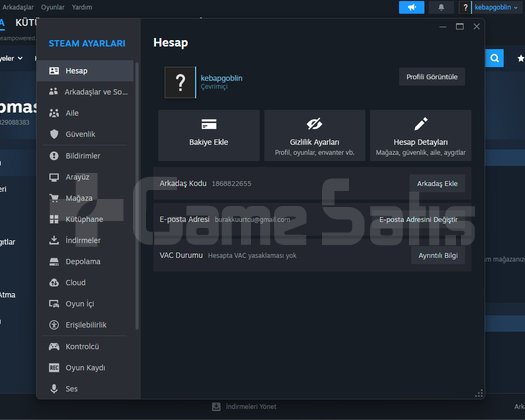The height and width of the screenshot is (420, 525).
Task: Open the kebapgoblin account dropdown in top bar
Action: (x=496, y=7)
